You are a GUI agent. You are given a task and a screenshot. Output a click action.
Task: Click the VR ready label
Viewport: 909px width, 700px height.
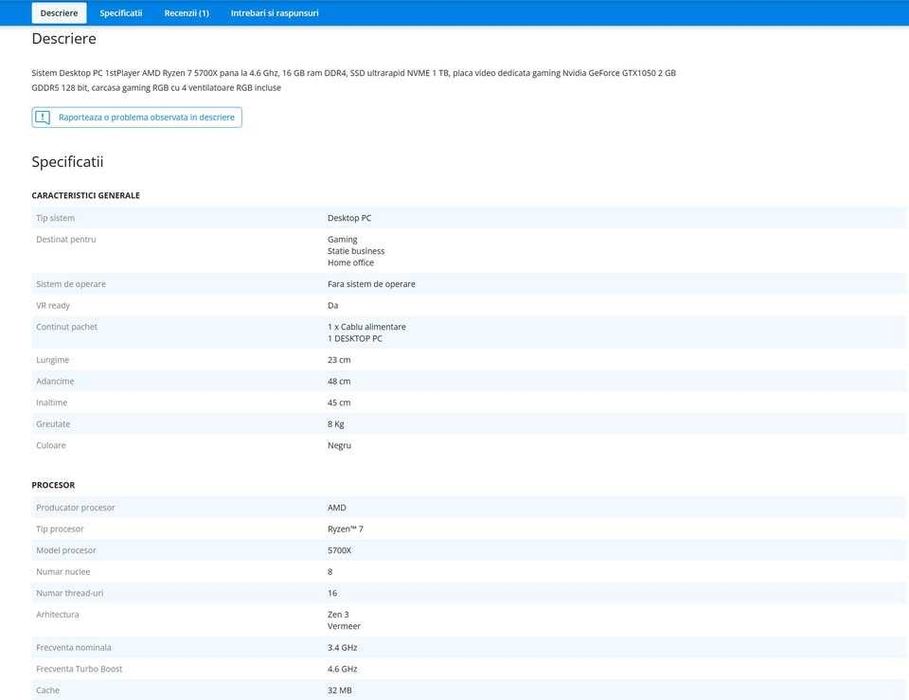(53, 306)
